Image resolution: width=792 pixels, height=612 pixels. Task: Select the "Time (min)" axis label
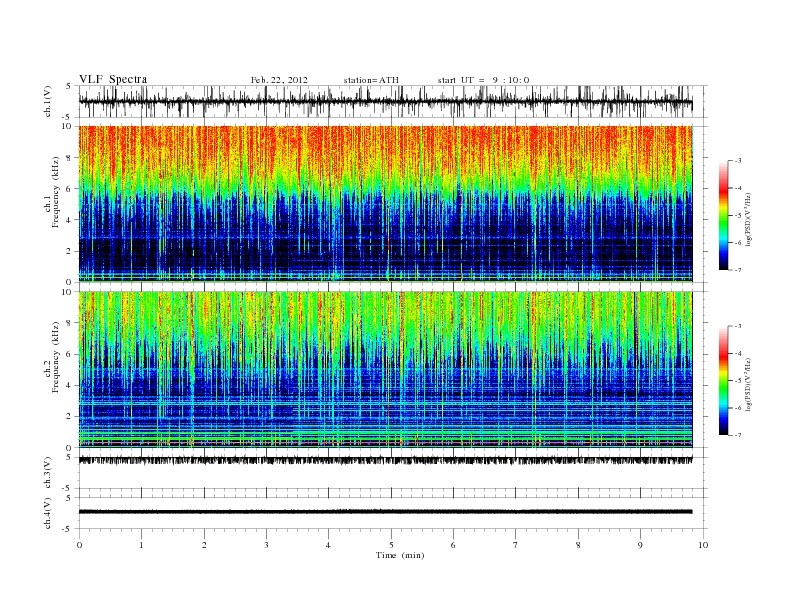[400, 555]
